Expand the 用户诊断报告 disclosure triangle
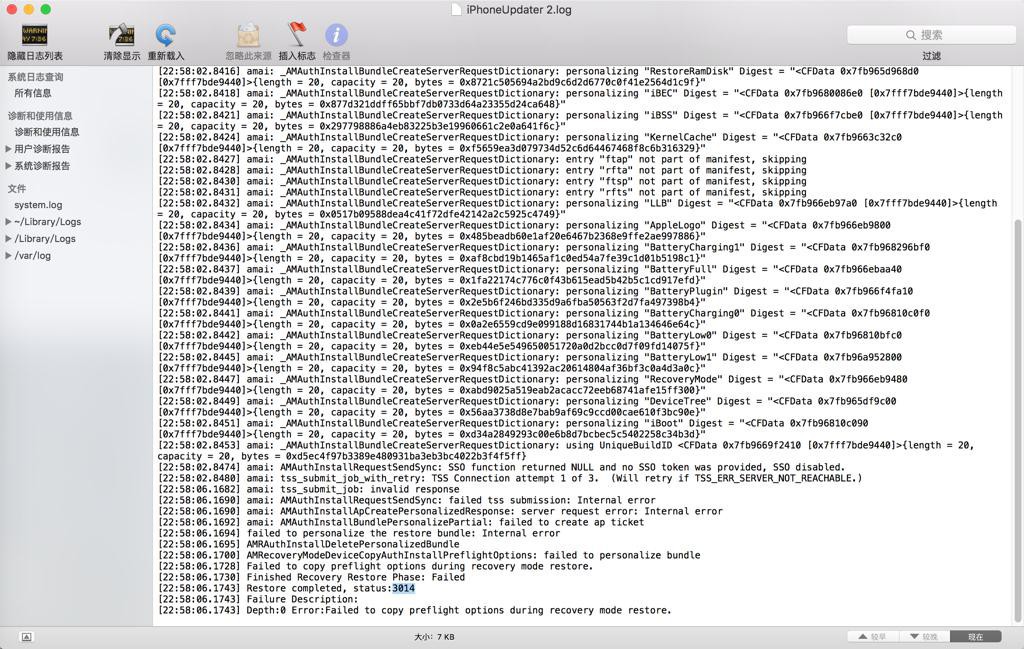 pos(8,149)
